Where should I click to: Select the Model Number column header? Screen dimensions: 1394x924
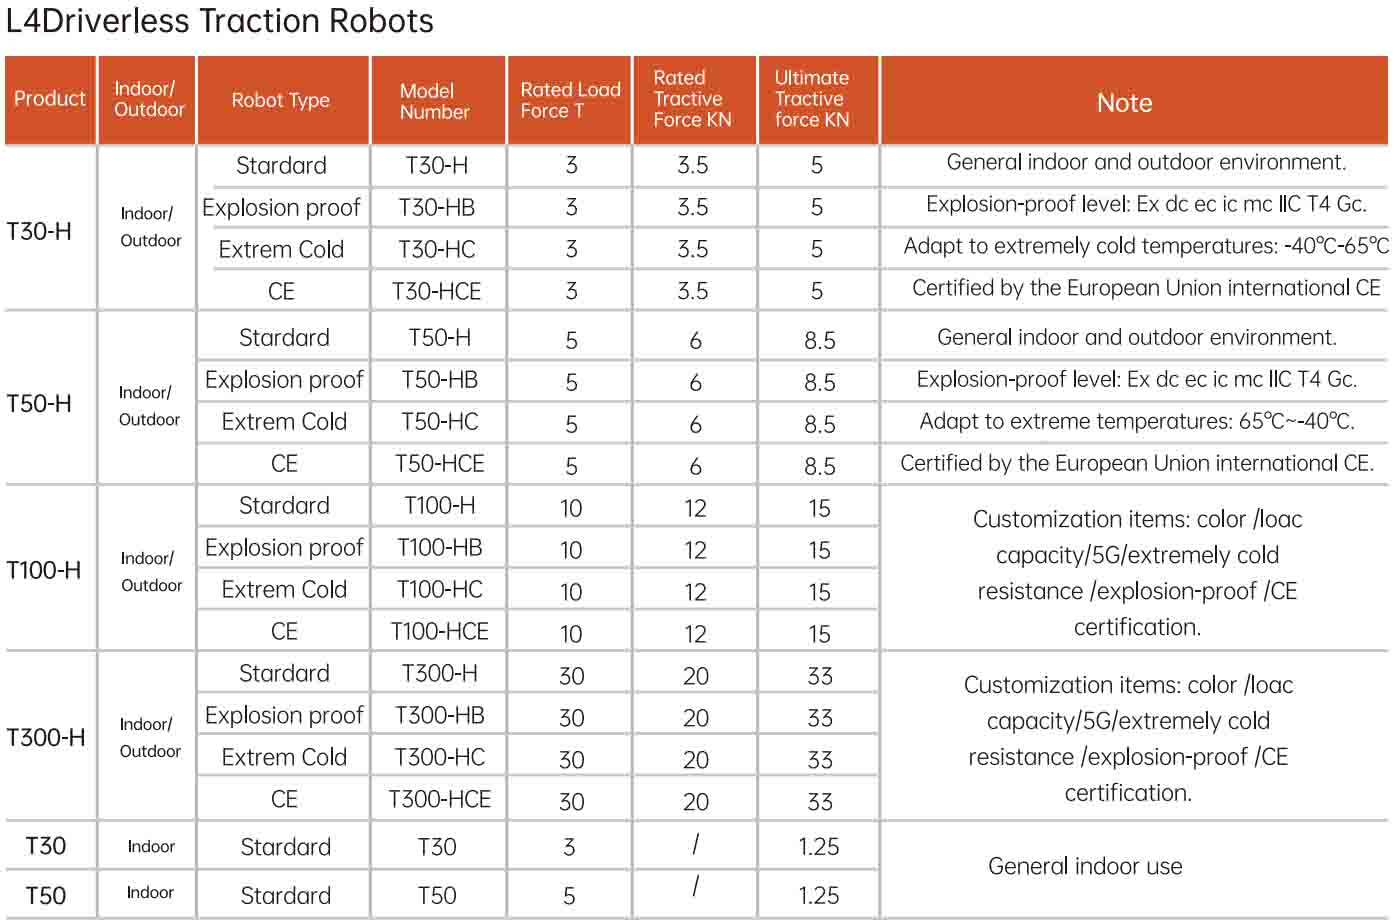click(x=435, y=101)
